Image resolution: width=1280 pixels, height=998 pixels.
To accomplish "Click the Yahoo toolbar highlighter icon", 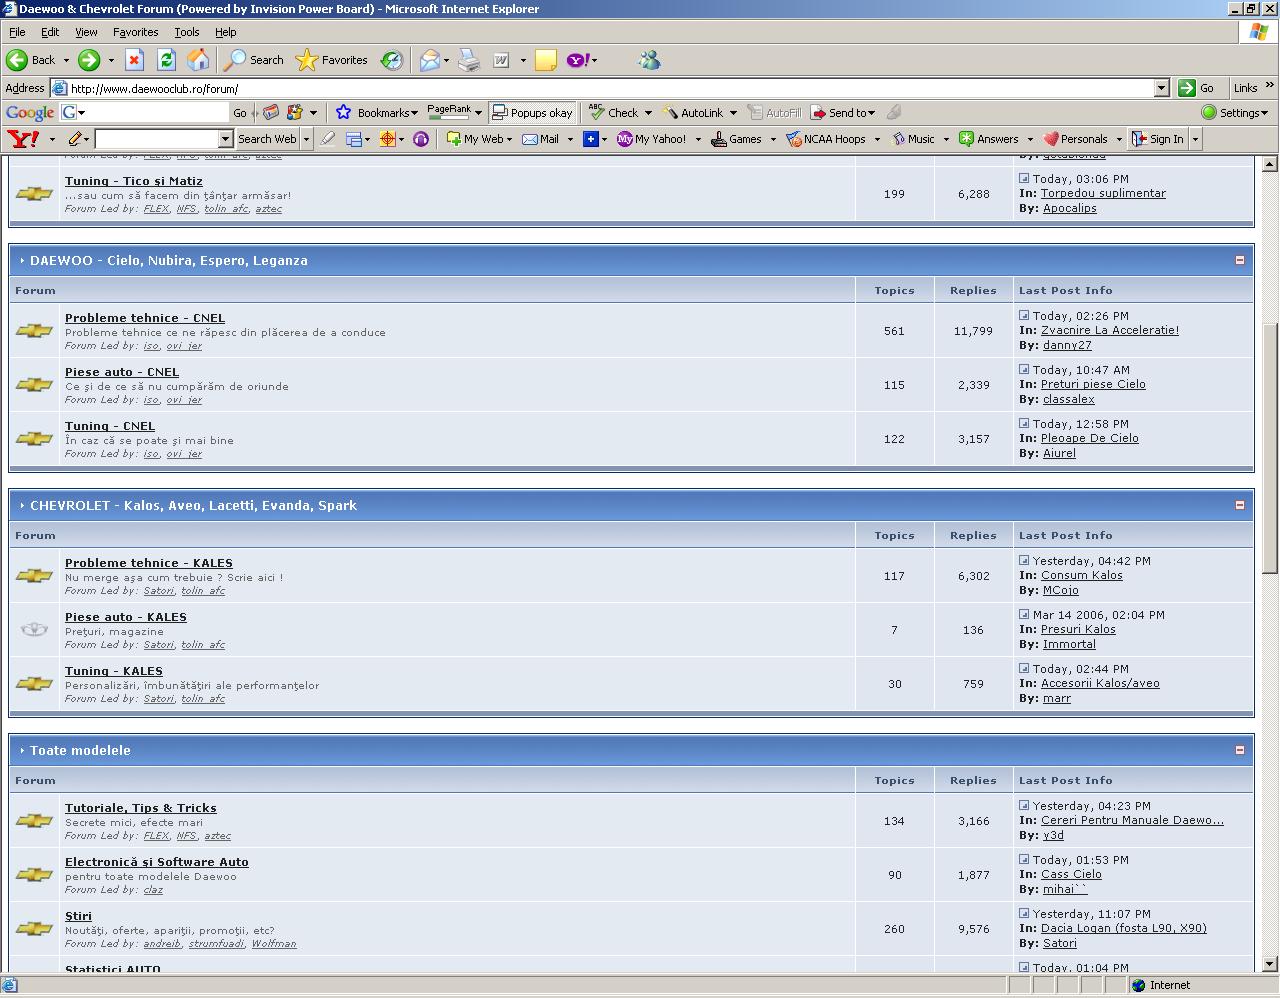I will pos(327,139).
